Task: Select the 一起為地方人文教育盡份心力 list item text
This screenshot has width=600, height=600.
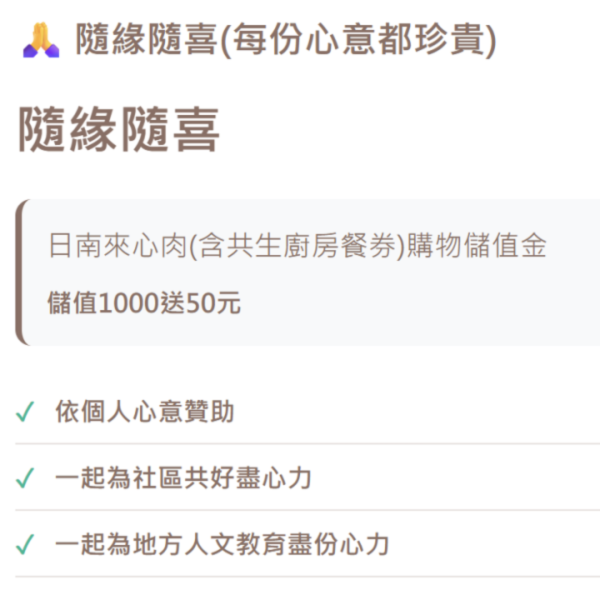Action: point(221,545)
